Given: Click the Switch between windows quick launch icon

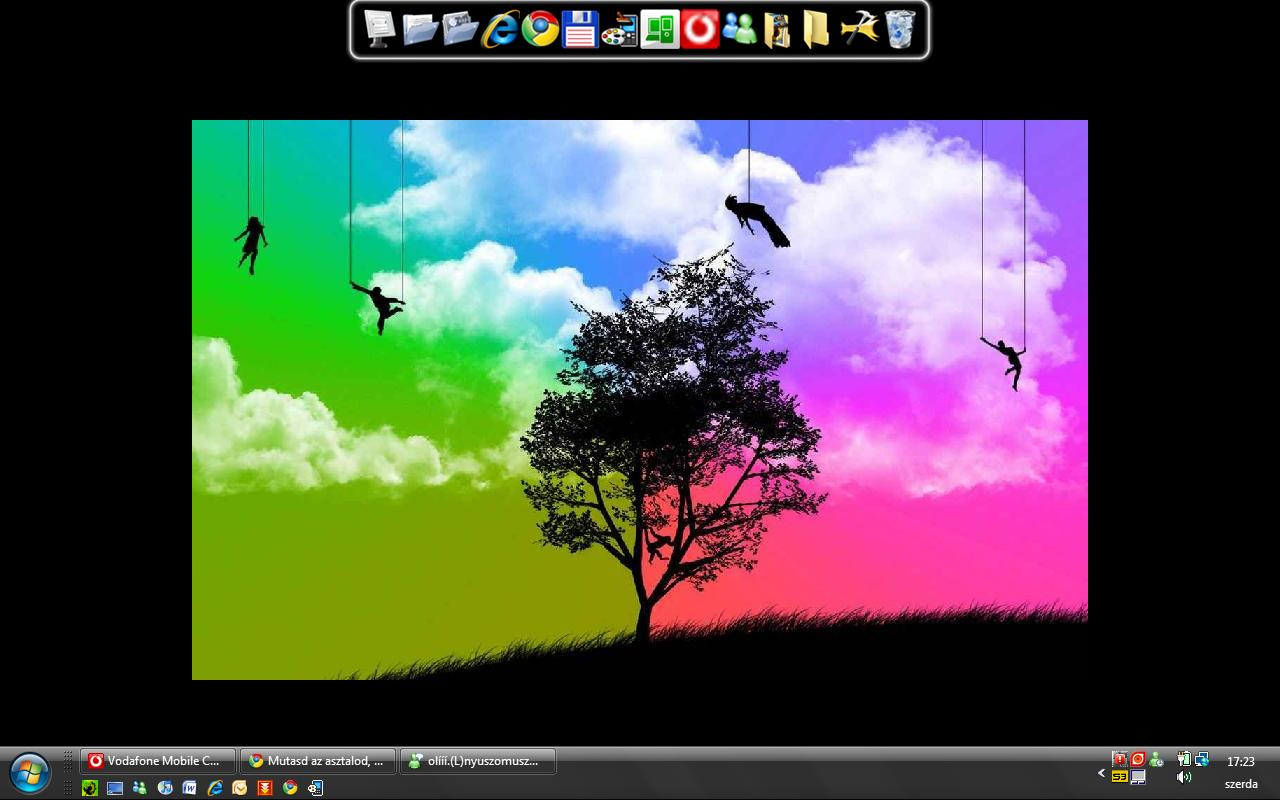Looking at the screenshot, I should click(315, 788).
